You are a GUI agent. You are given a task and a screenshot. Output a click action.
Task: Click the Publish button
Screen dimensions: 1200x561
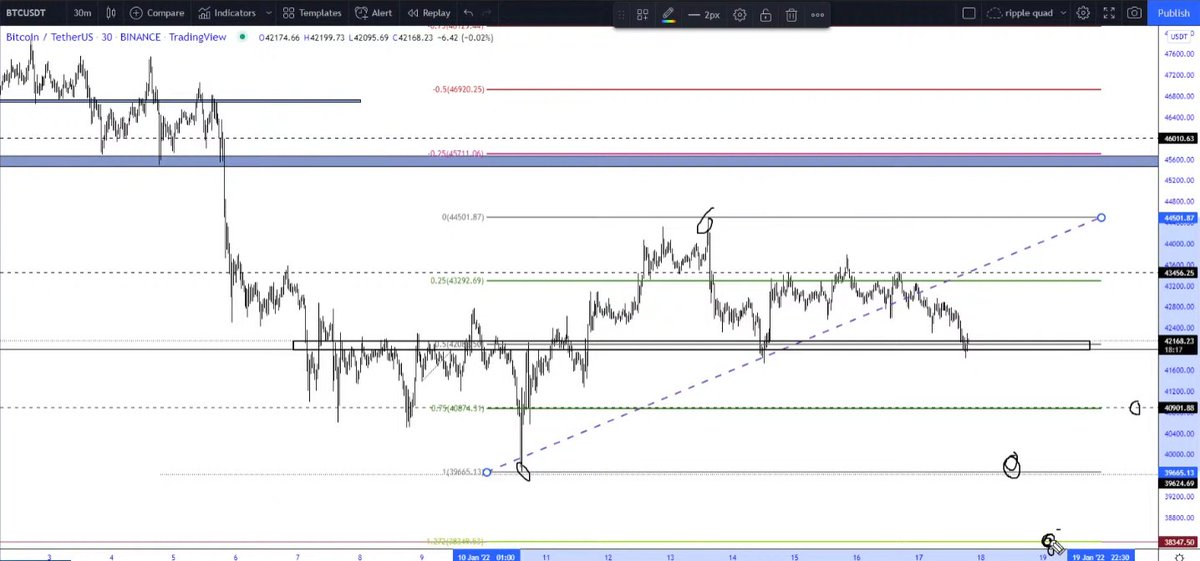pyautogui.click(x=1172, y=13)
